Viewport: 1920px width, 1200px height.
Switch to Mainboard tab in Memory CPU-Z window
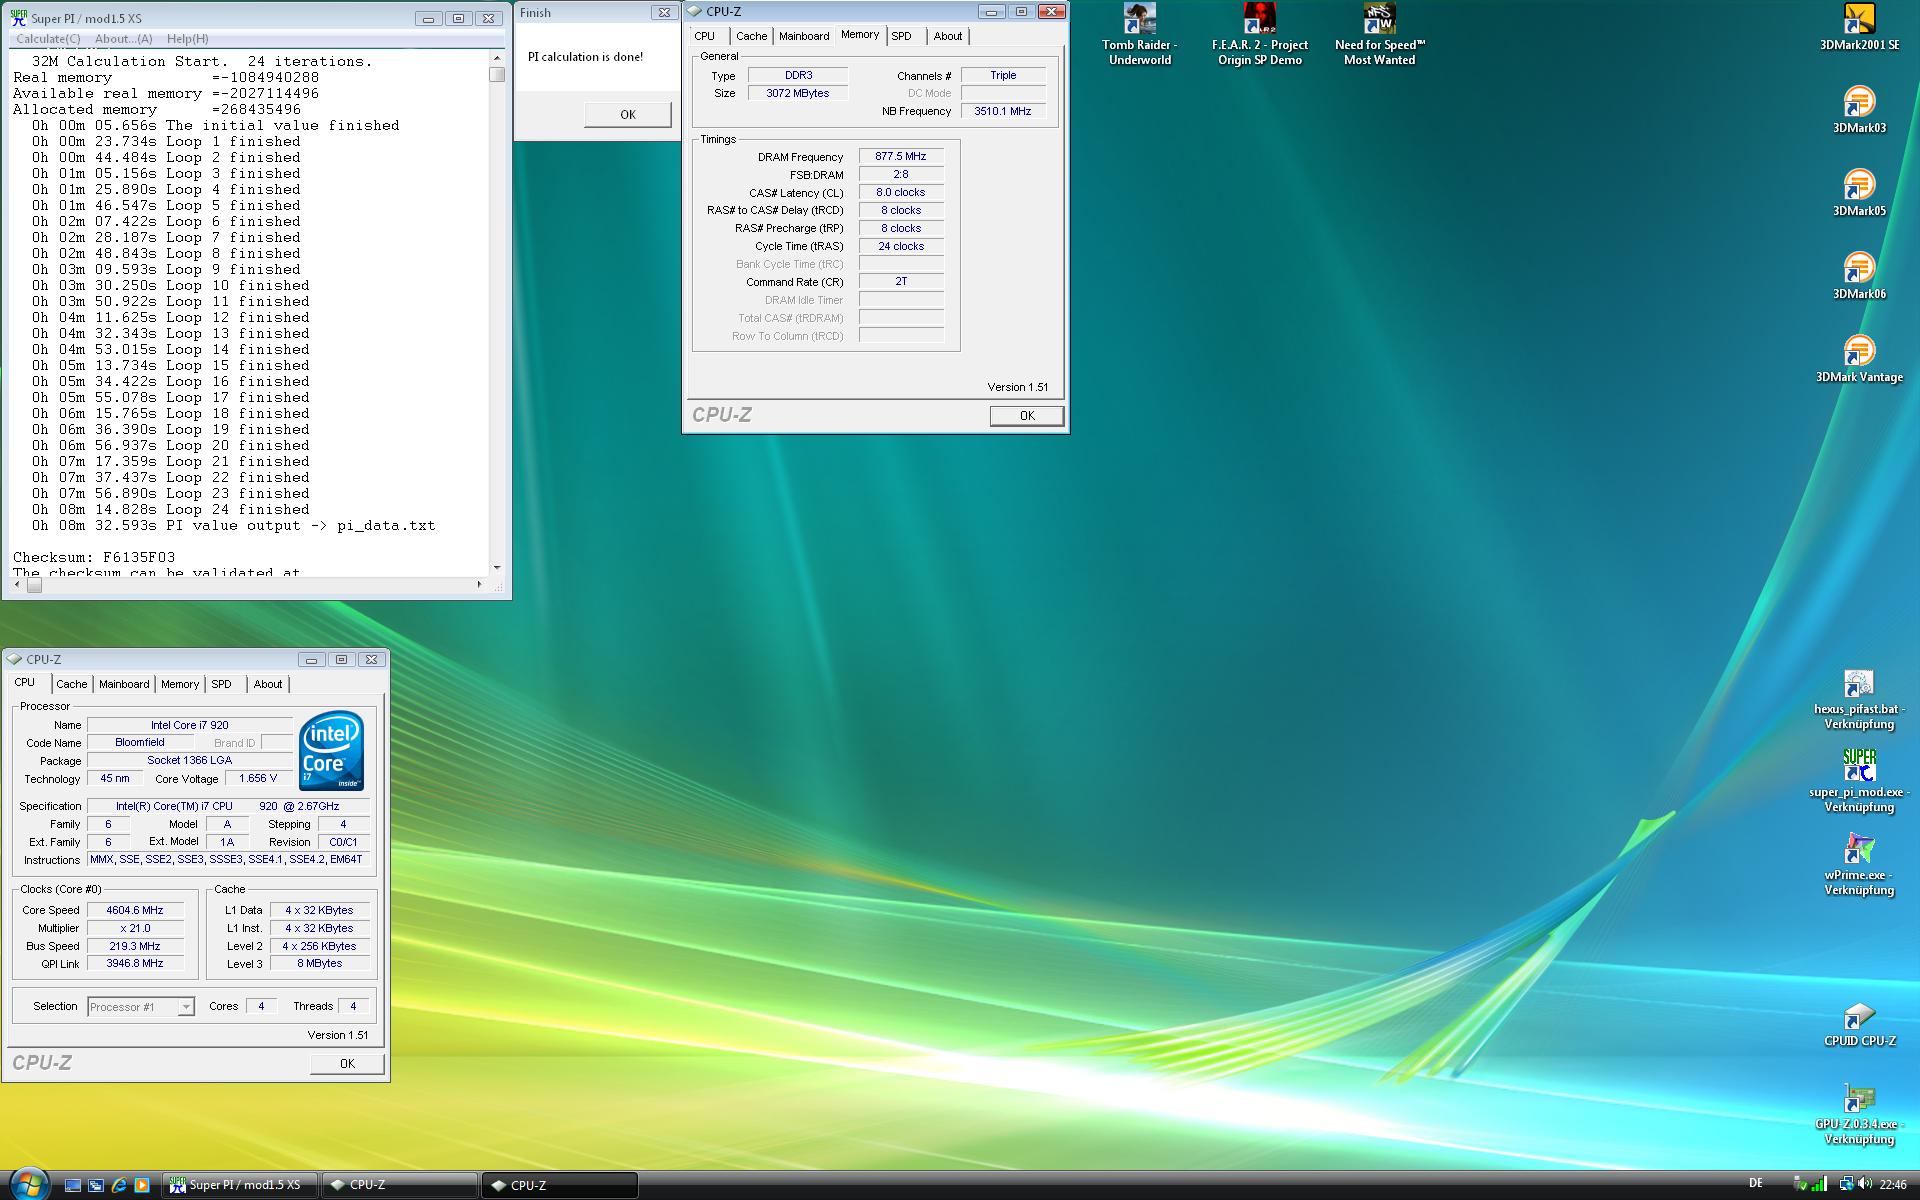click(x=804, y=36)
